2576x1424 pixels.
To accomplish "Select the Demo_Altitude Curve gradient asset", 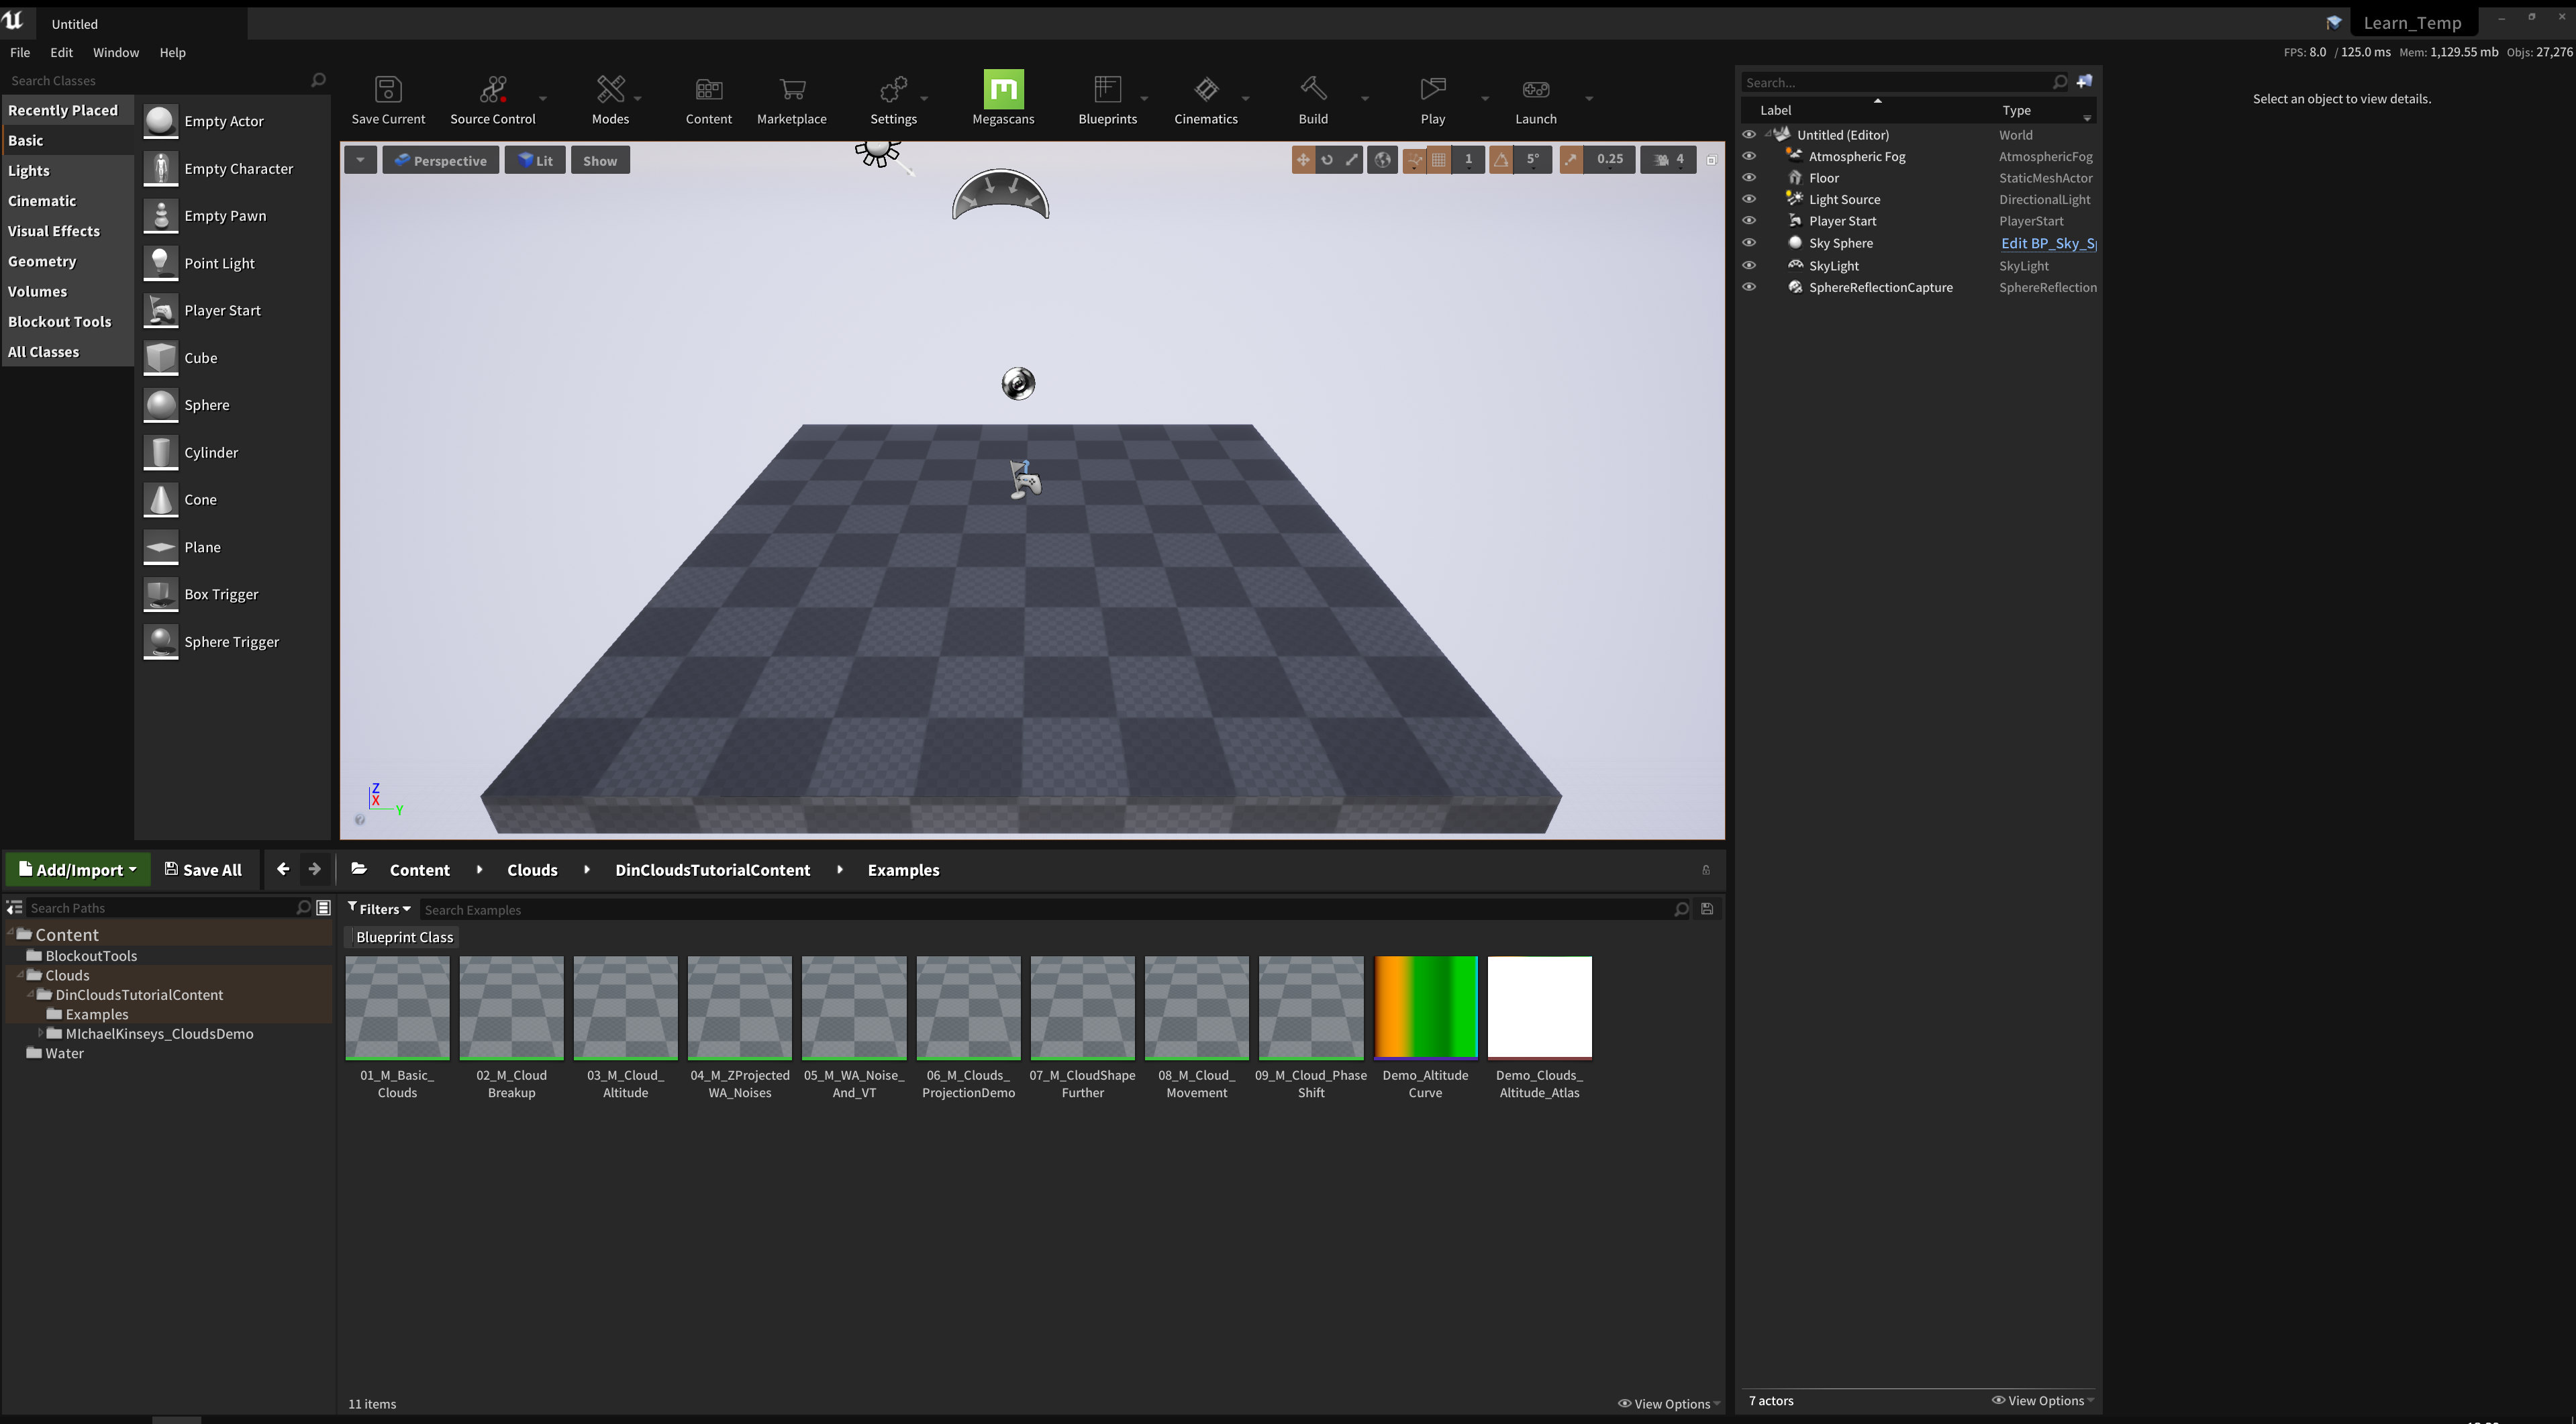I will point(1425,1008).
